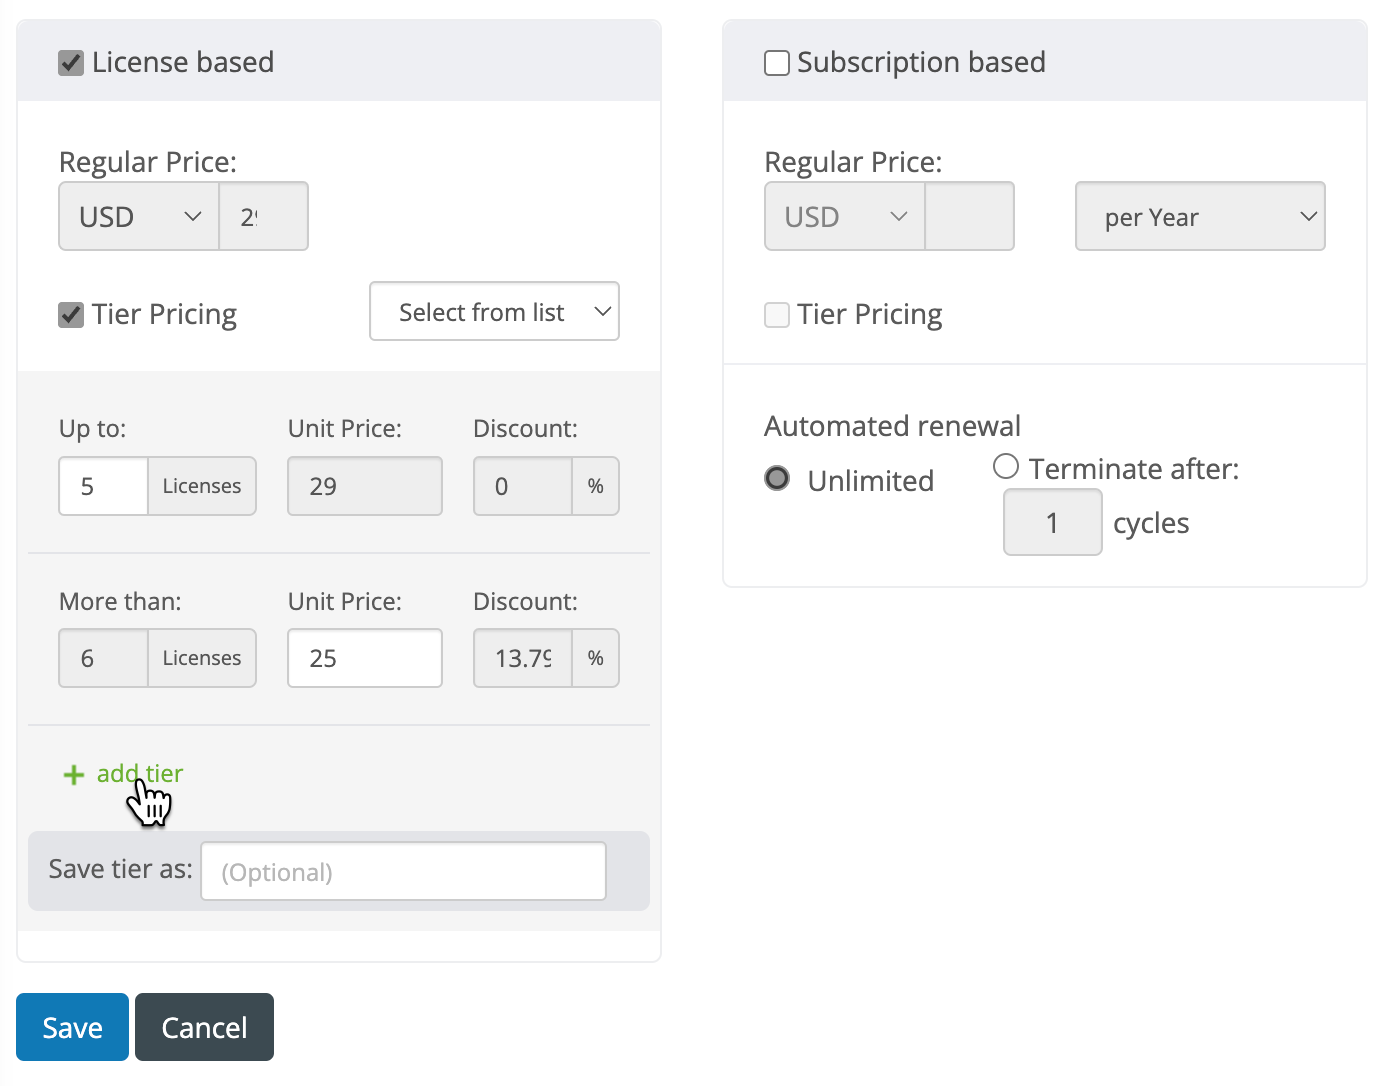
Task: Click the Up to licenses field showing 5
Action: tap(103, 486)
